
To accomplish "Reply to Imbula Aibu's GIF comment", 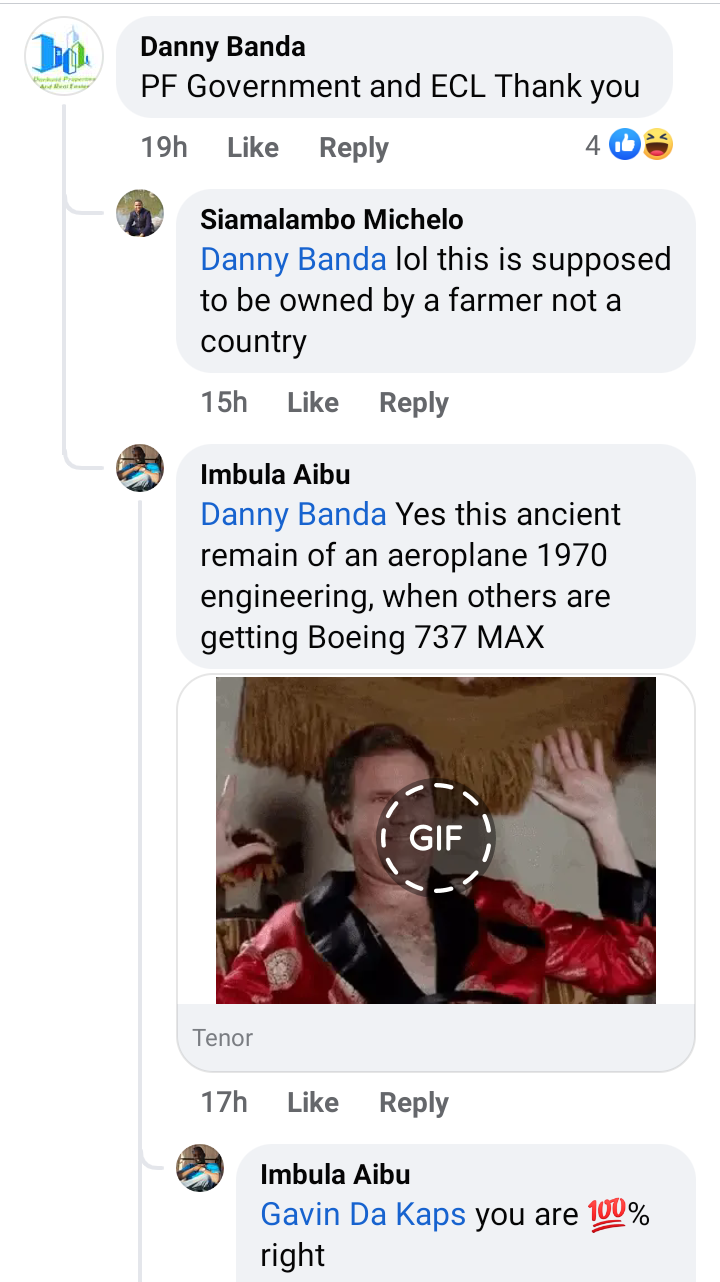I will coord(413,1103).
